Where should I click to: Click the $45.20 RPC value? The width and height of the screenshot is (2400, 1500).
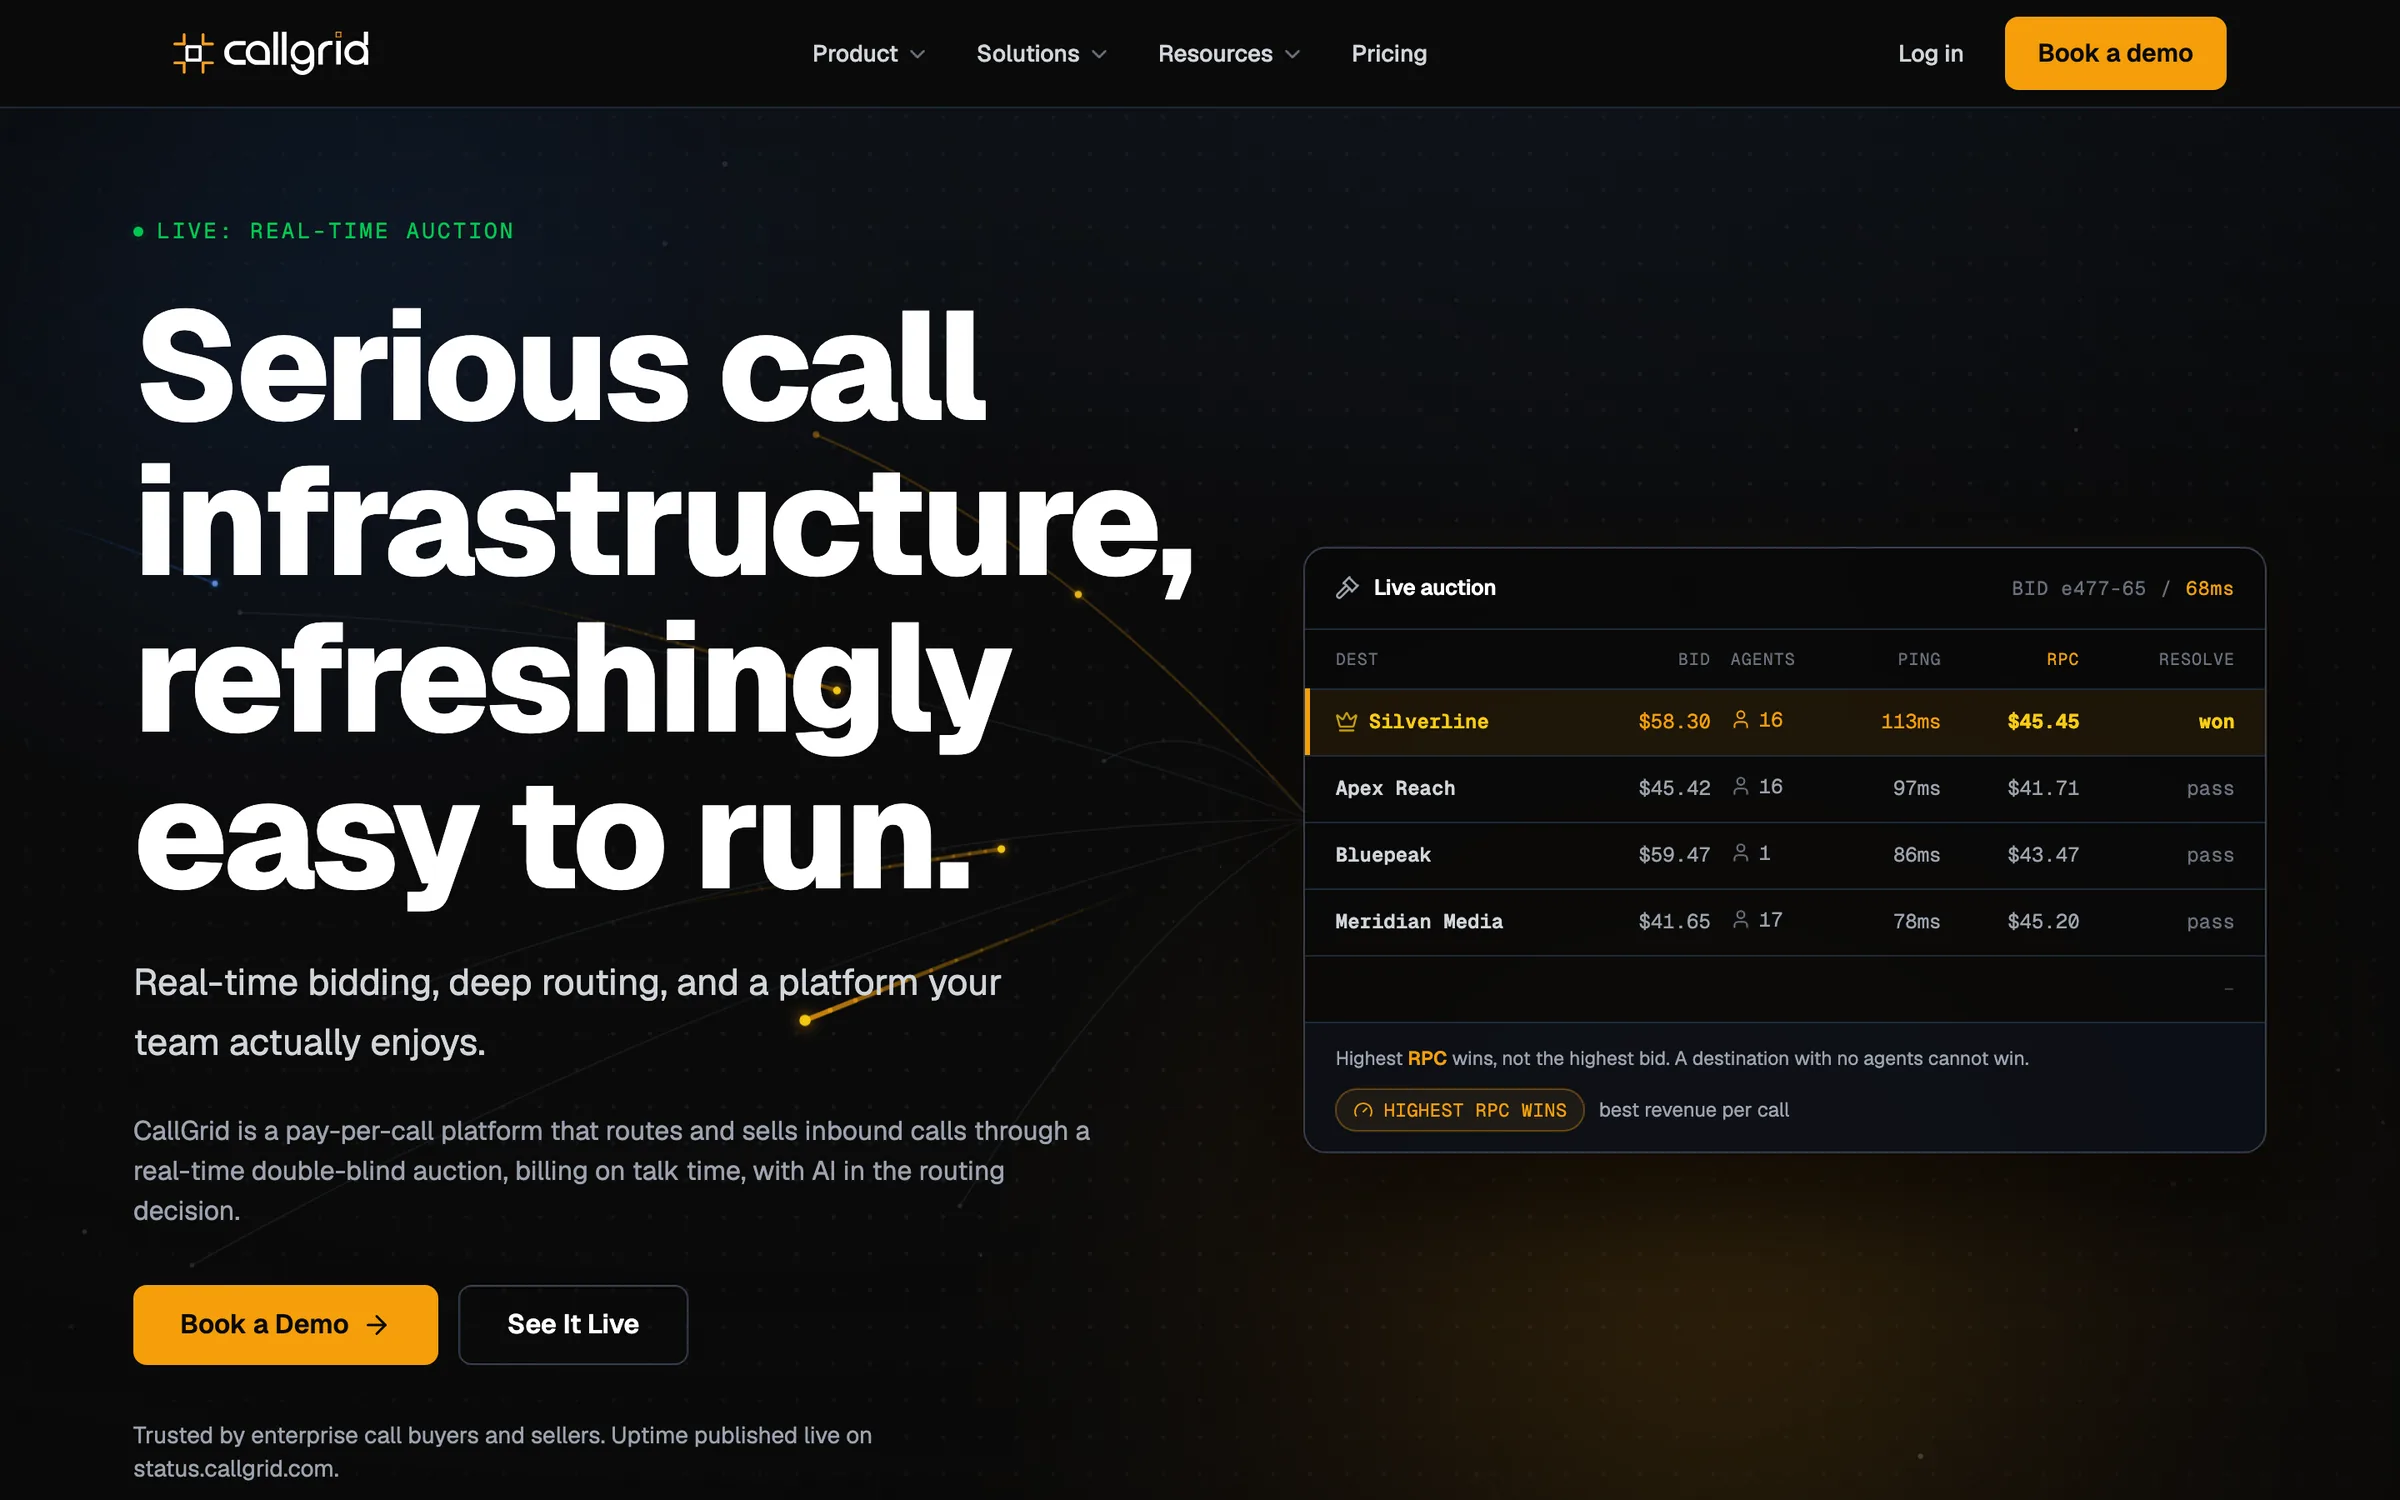(x=2043, y=921)
